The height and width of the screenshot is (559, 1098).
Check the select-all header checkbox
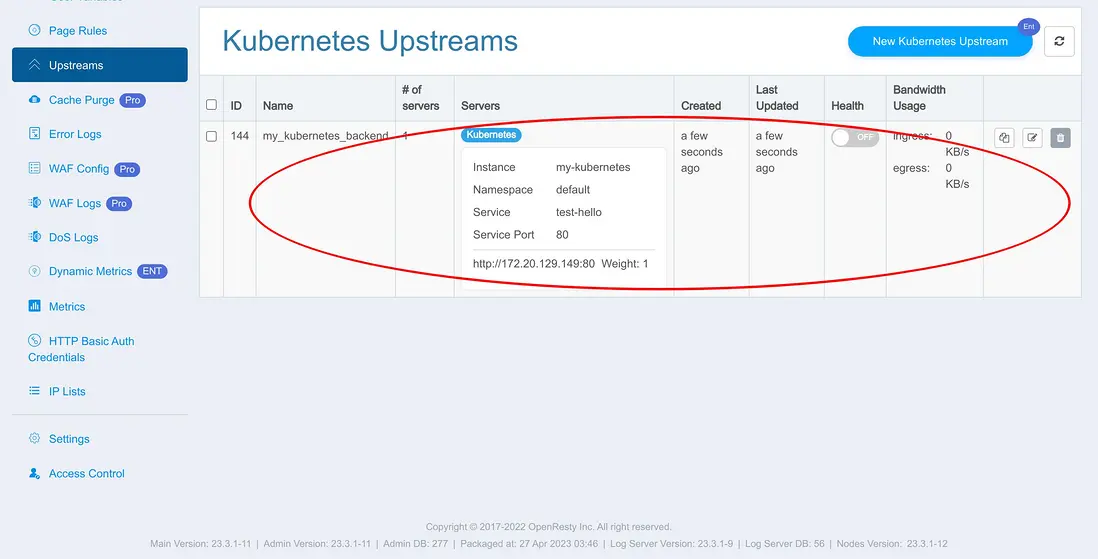coord(211,105)
